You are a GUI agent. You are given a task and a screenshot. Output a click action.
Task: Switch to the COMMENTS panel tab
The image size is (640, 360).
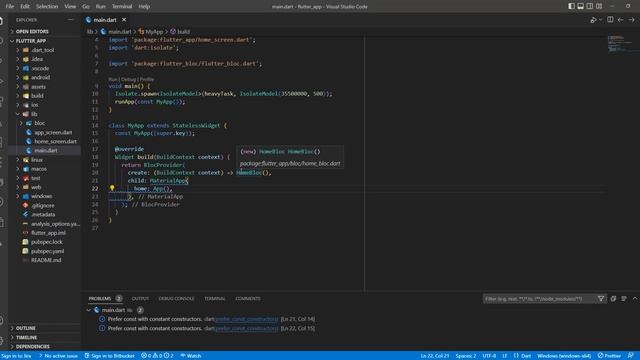coord(248,299)
